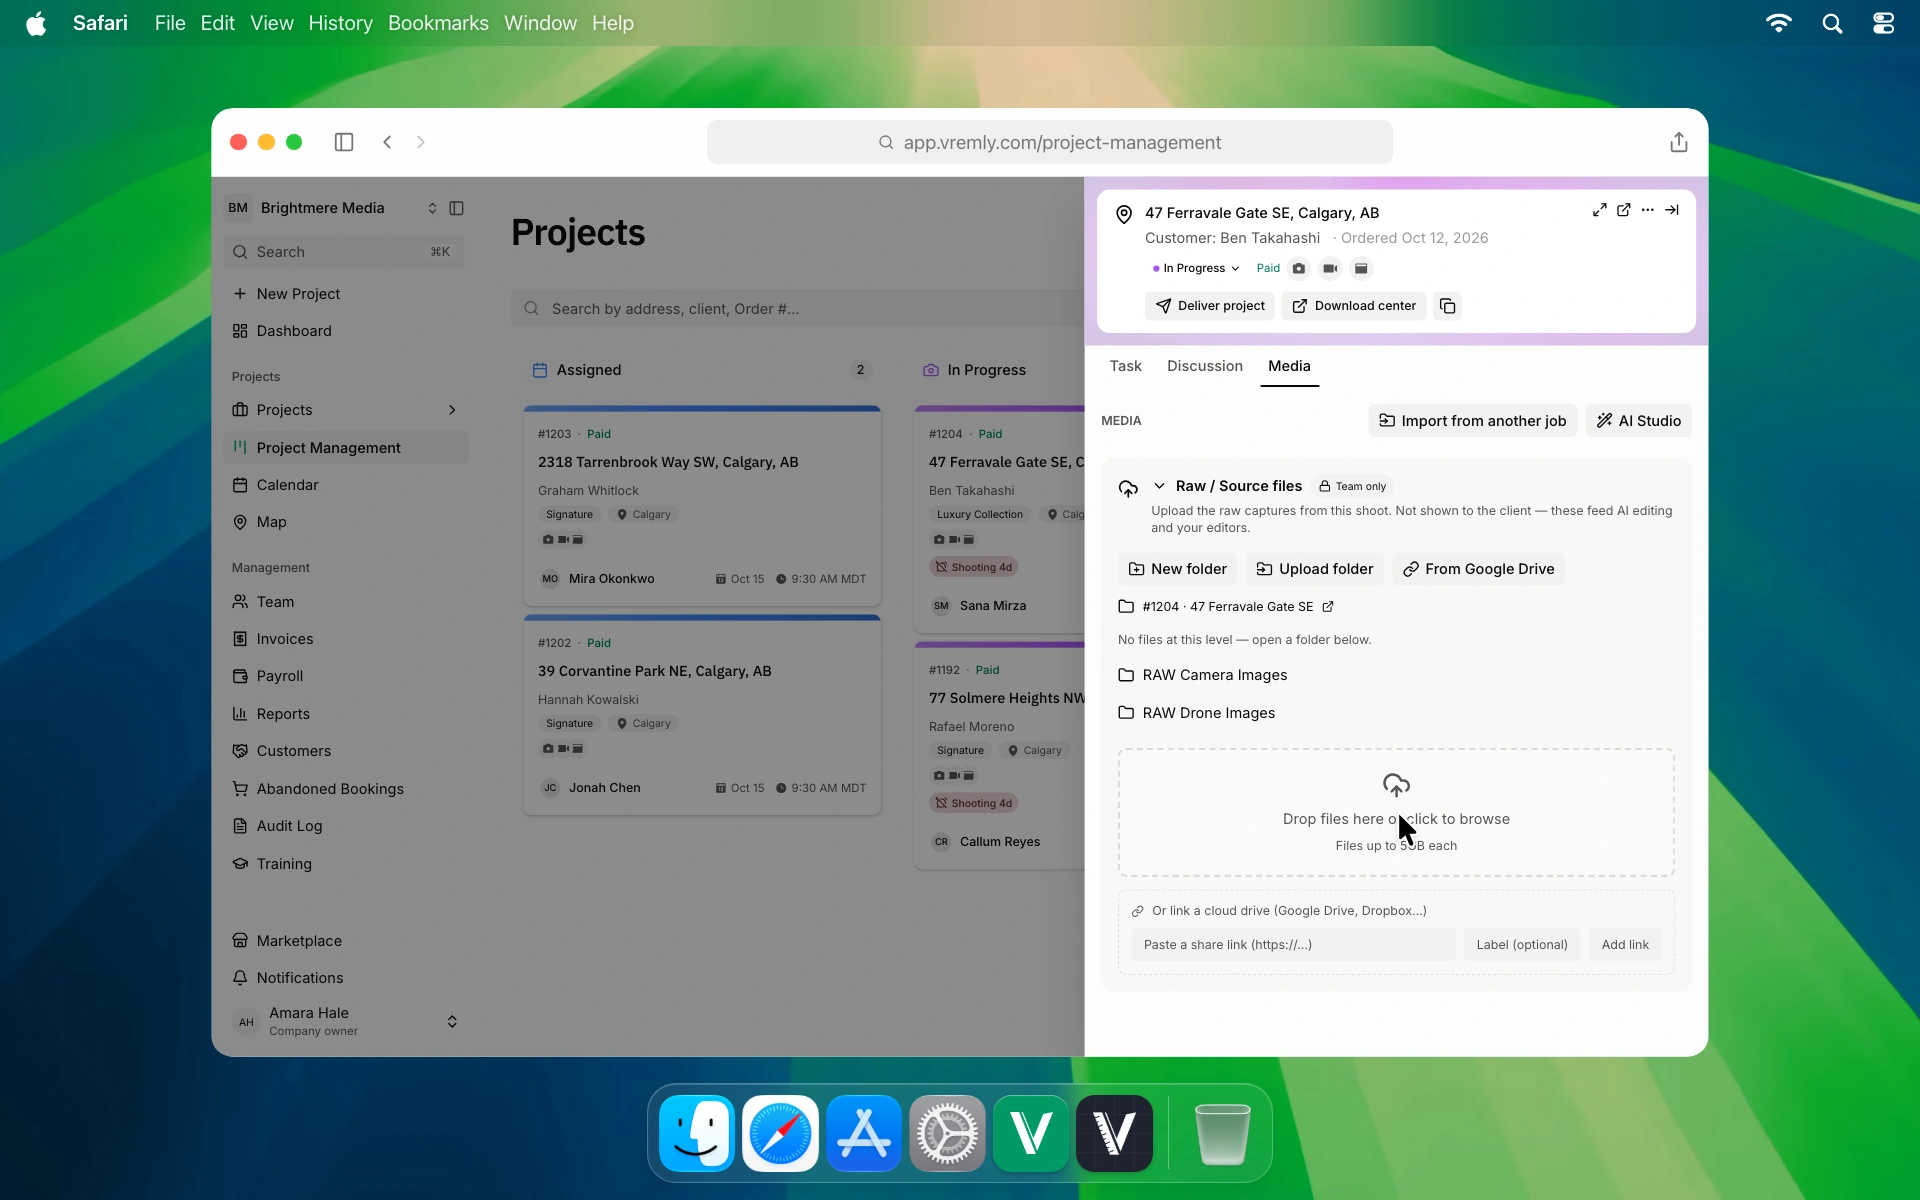Viewport: 1920px width, 1200px height.
Task: Open macOS Spotlight search icon
Action: click(x=1832, y=23)
